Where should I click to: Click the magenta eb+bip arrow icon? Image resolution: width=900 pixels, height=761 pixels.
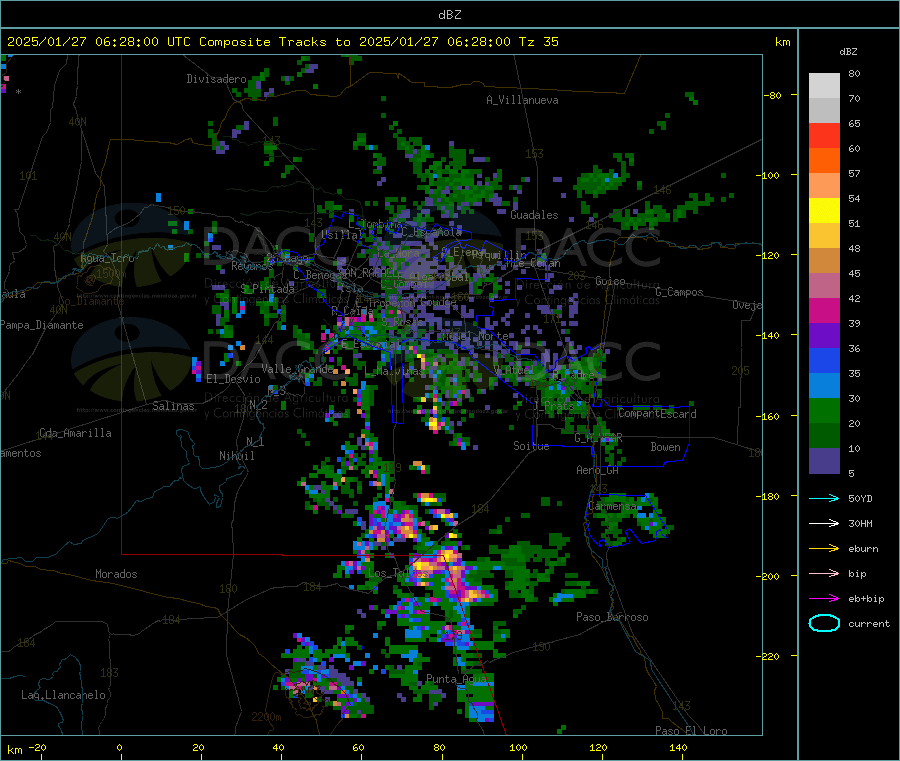coord(824,599)
